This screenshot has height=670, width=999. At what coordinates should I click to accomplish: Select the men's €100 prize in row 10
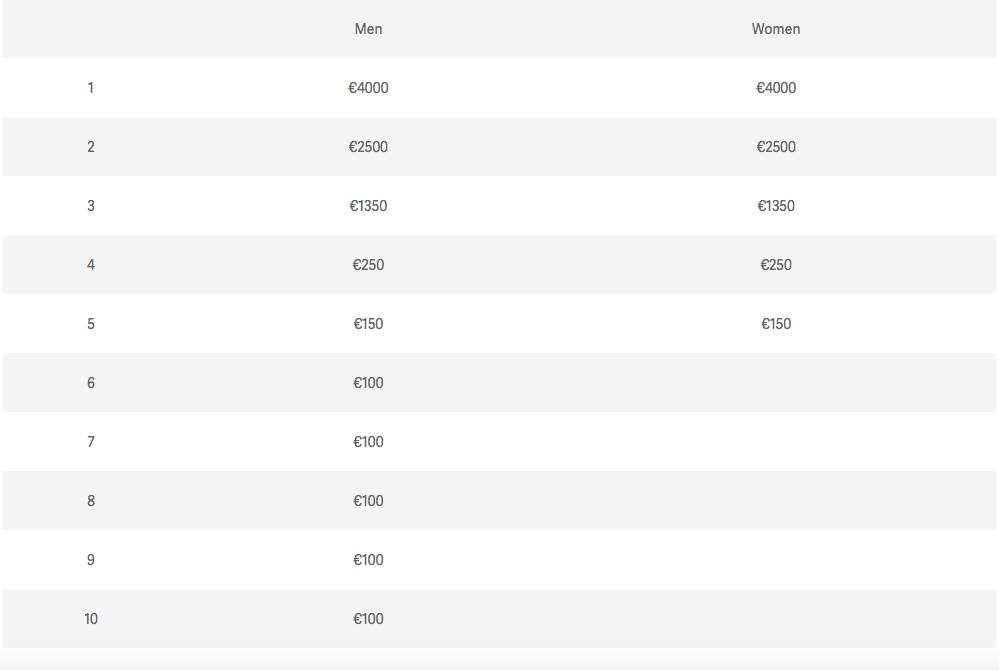[x=368, y=619]
